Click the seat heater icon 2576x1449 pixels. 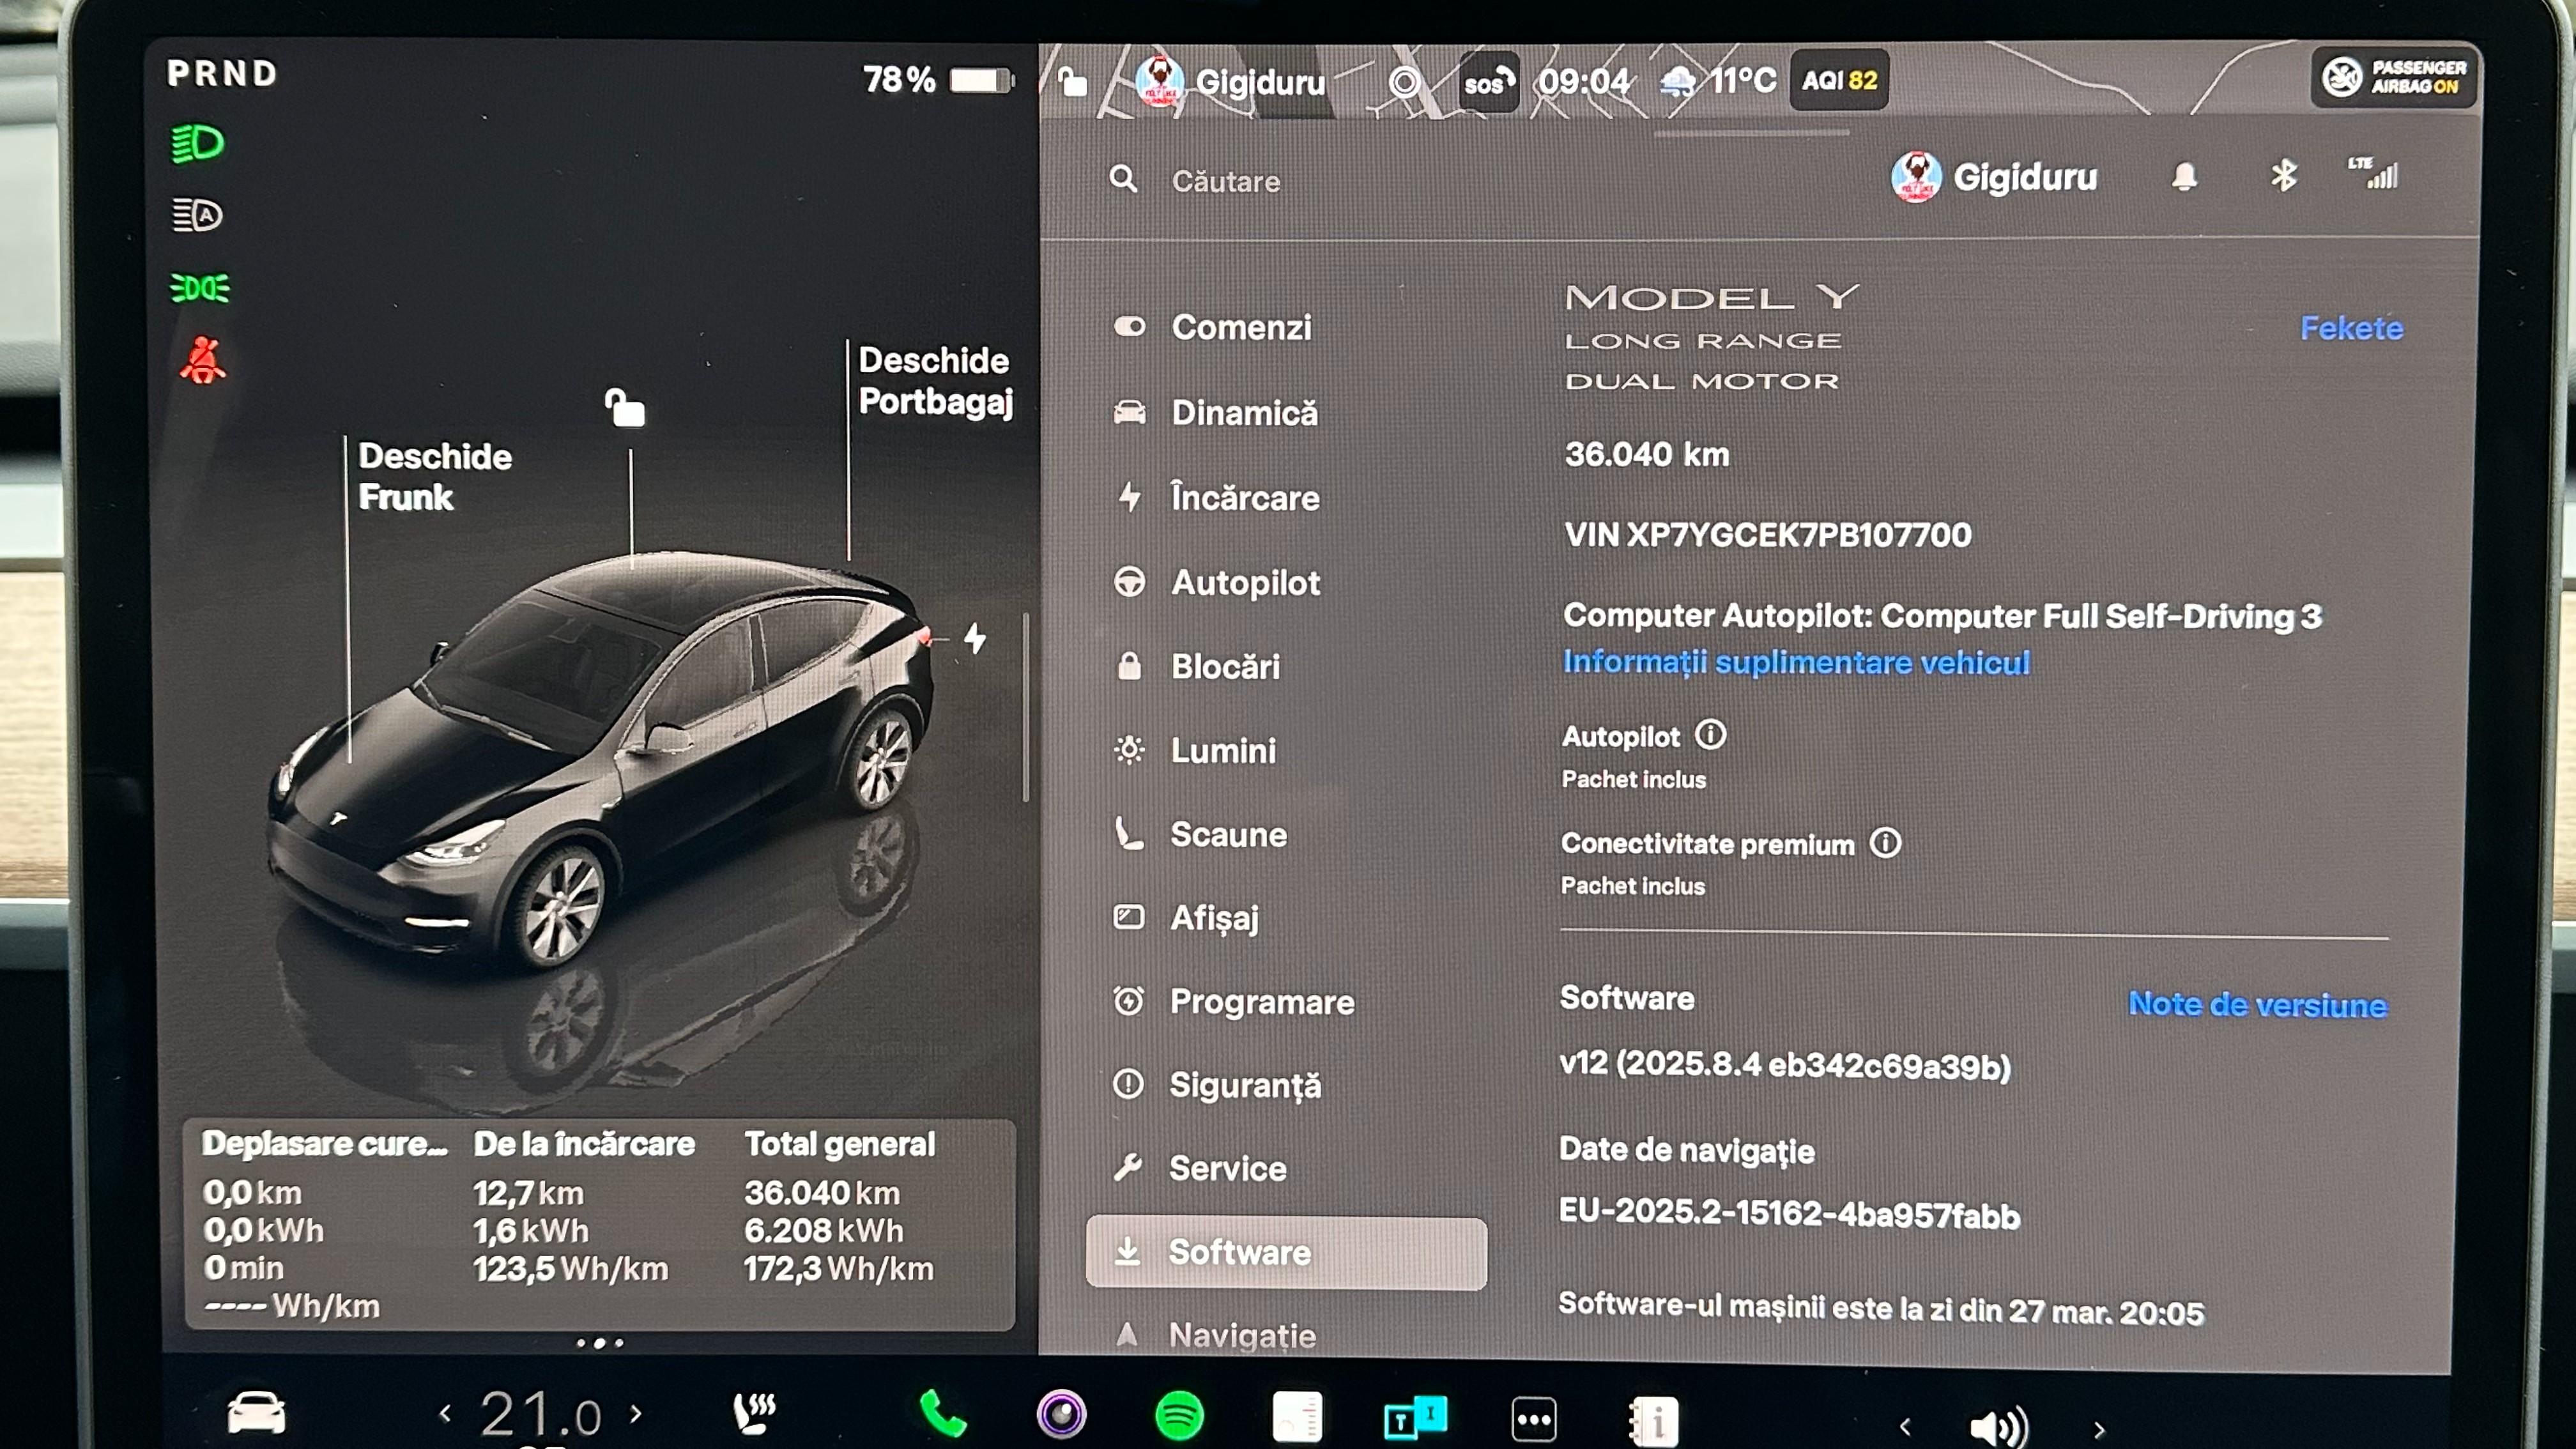pos(754,1412)
